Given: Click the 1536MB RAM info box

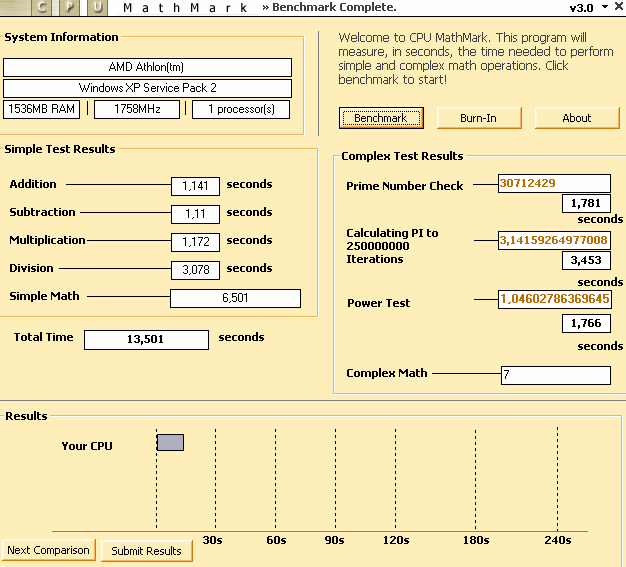Looking at the screenshot, I should 41,109.
